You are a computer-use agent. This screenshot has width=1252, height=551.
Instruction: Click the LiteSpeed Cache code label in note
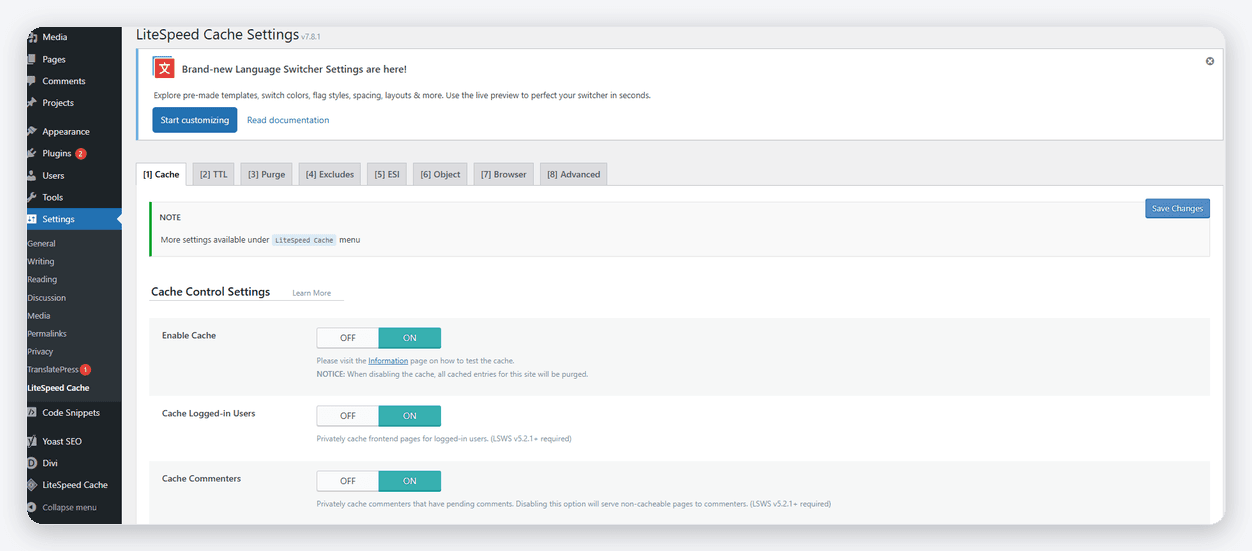304,240
